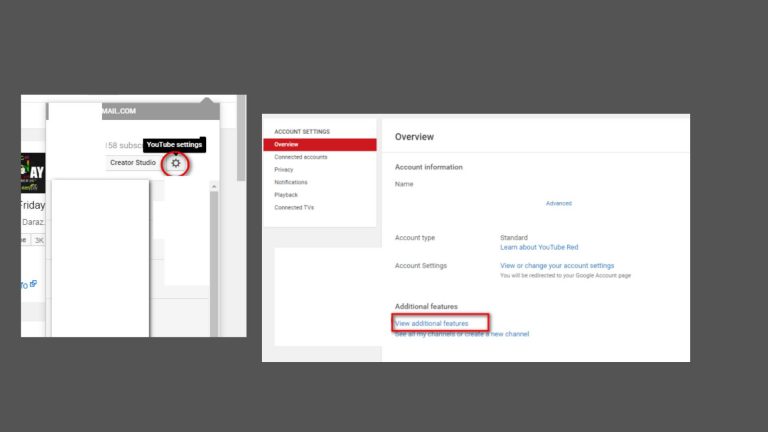Open Playback settings section
Screen dimensions: 768x432
[x=286, y=195]
